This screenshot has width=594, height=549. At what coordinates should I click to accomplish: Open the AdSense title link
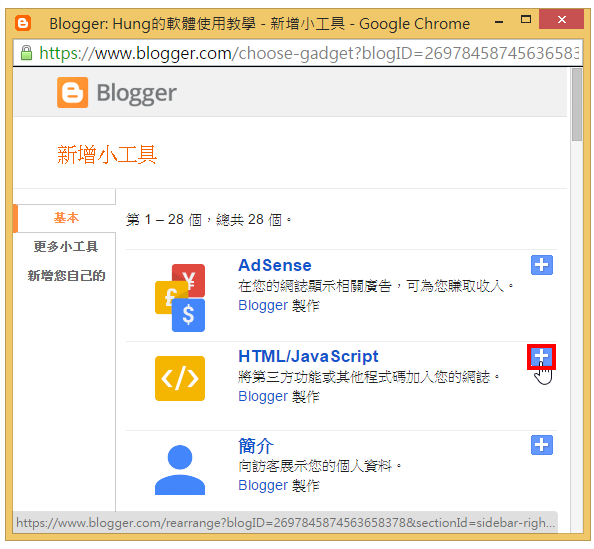coord(275,265)
